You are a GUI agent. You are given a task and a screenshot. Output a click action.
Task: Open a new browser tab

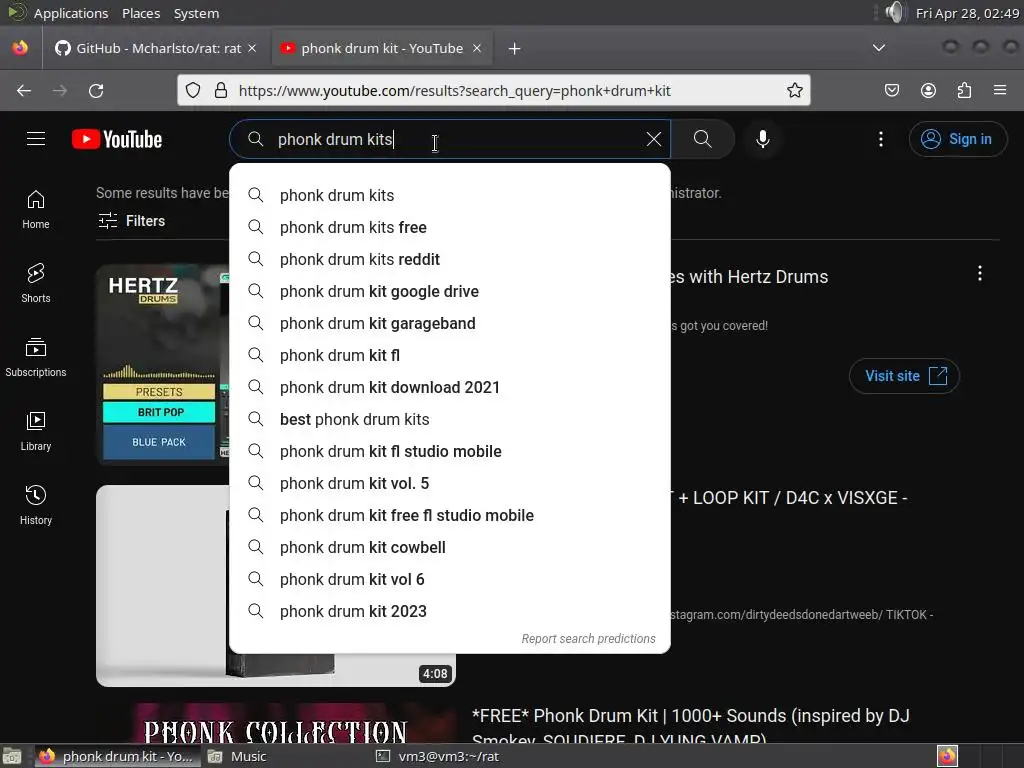click(x=515, y=48)
